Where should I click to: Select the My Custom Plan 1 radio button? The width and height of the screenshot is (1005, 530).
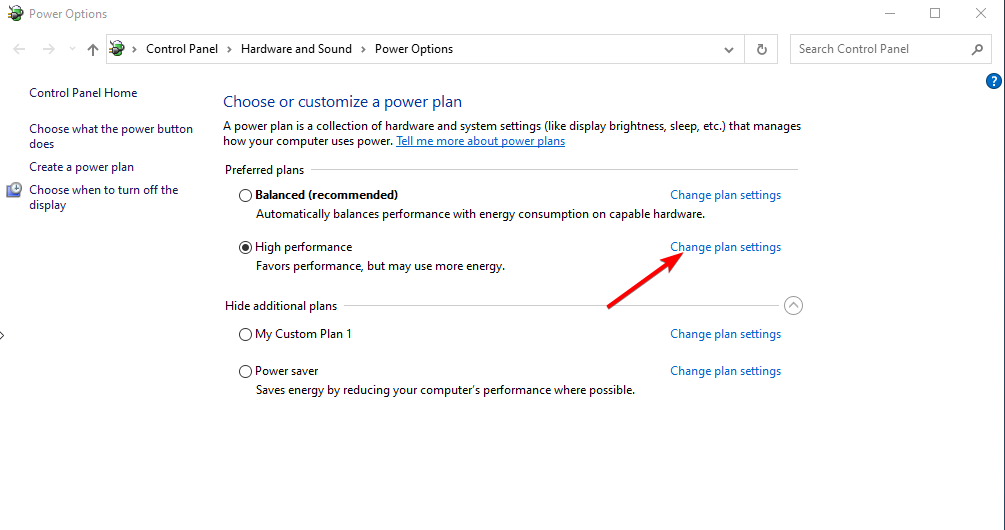[x=245, y=335]
